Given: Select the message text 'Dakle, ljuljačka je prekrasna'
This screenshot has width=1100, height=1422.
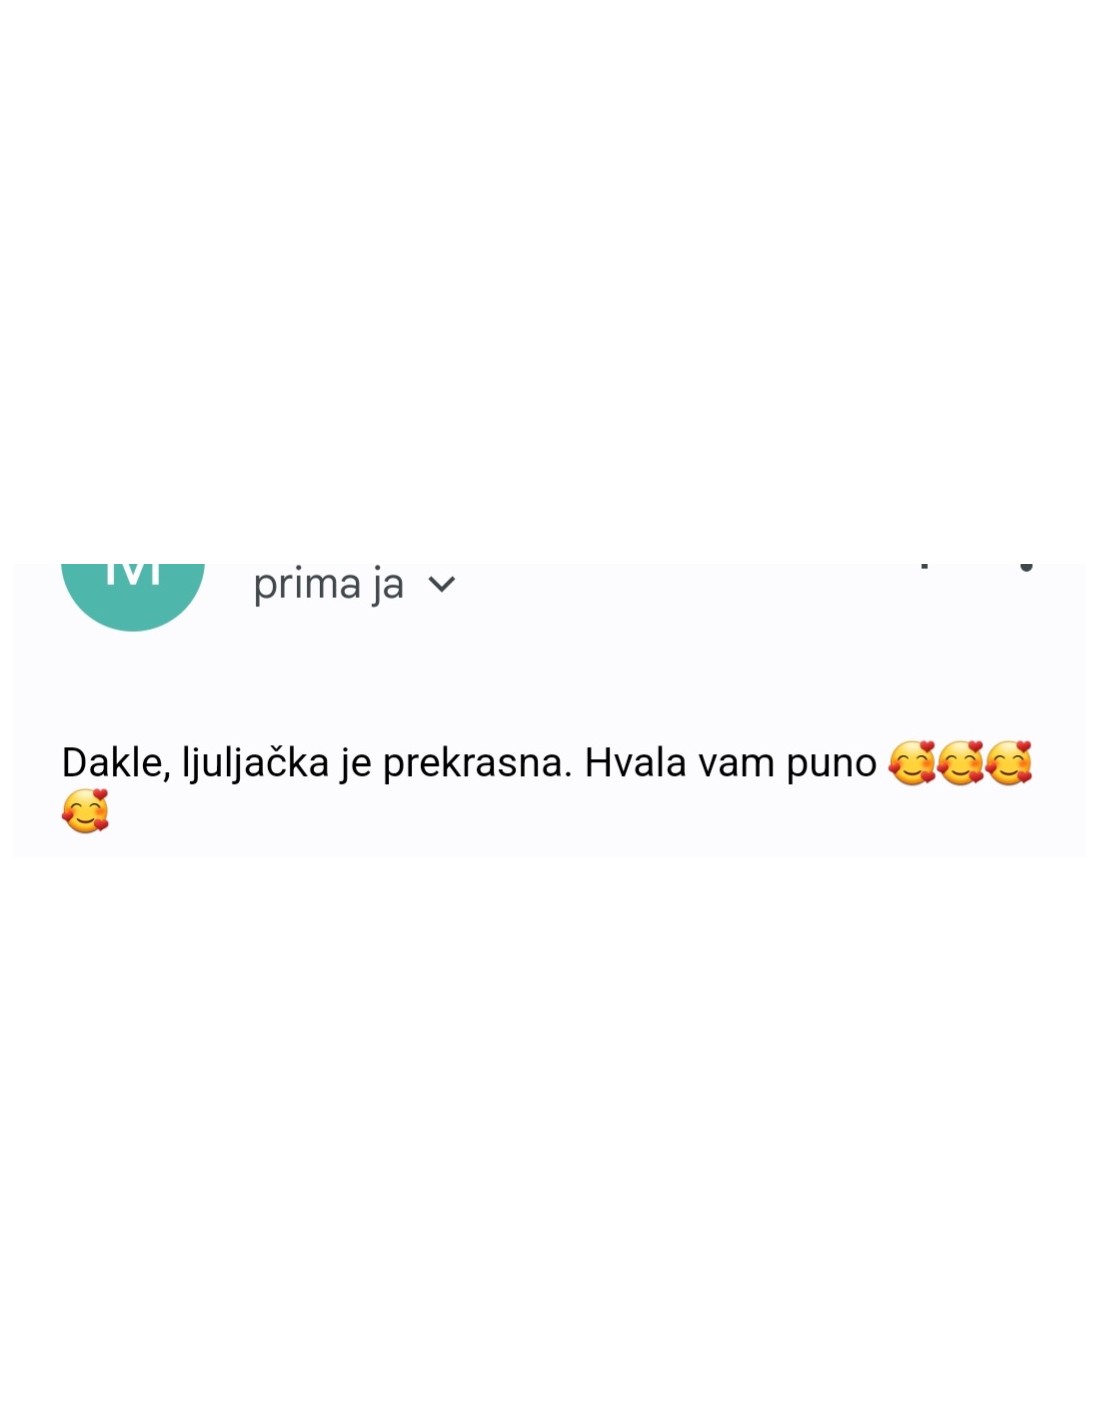Looking at the screenshot, I should (x=316, y=763).
